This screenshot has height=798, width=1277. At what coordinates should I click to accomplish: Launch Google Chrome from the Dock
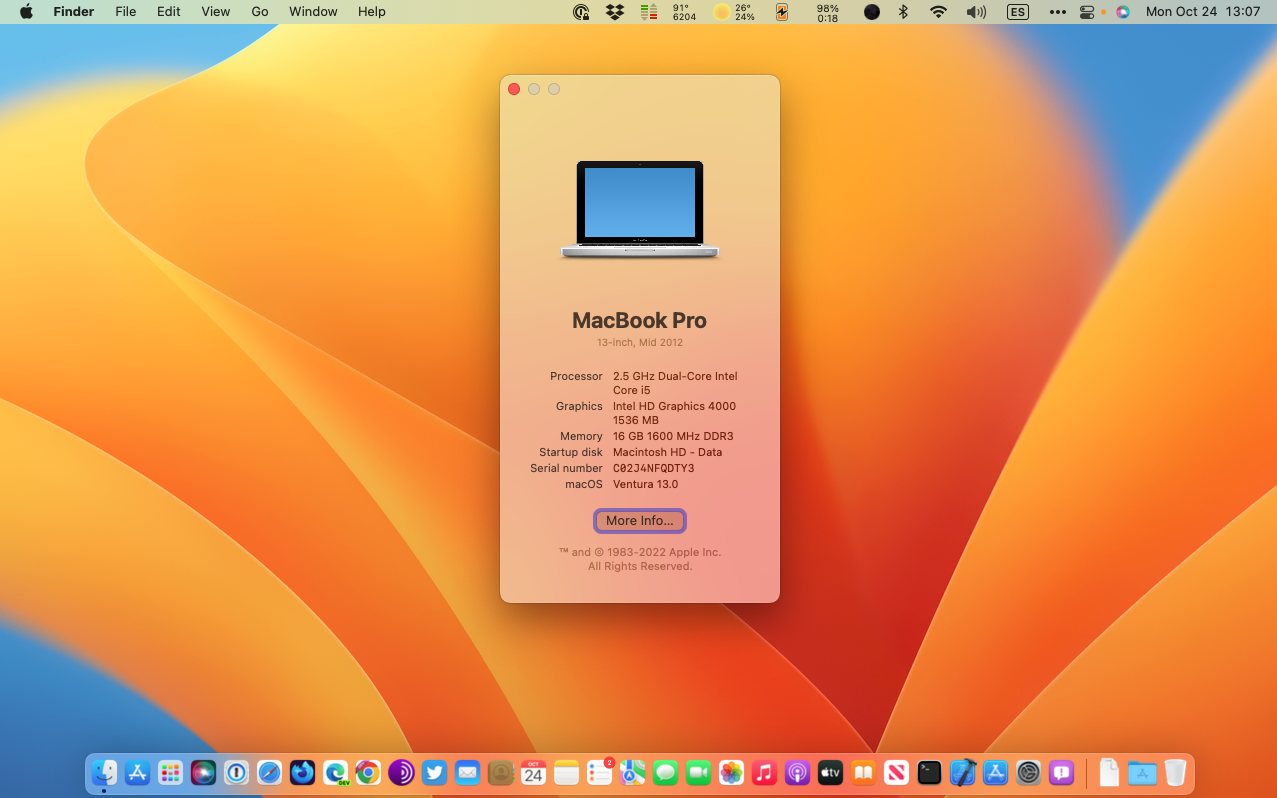368,772
